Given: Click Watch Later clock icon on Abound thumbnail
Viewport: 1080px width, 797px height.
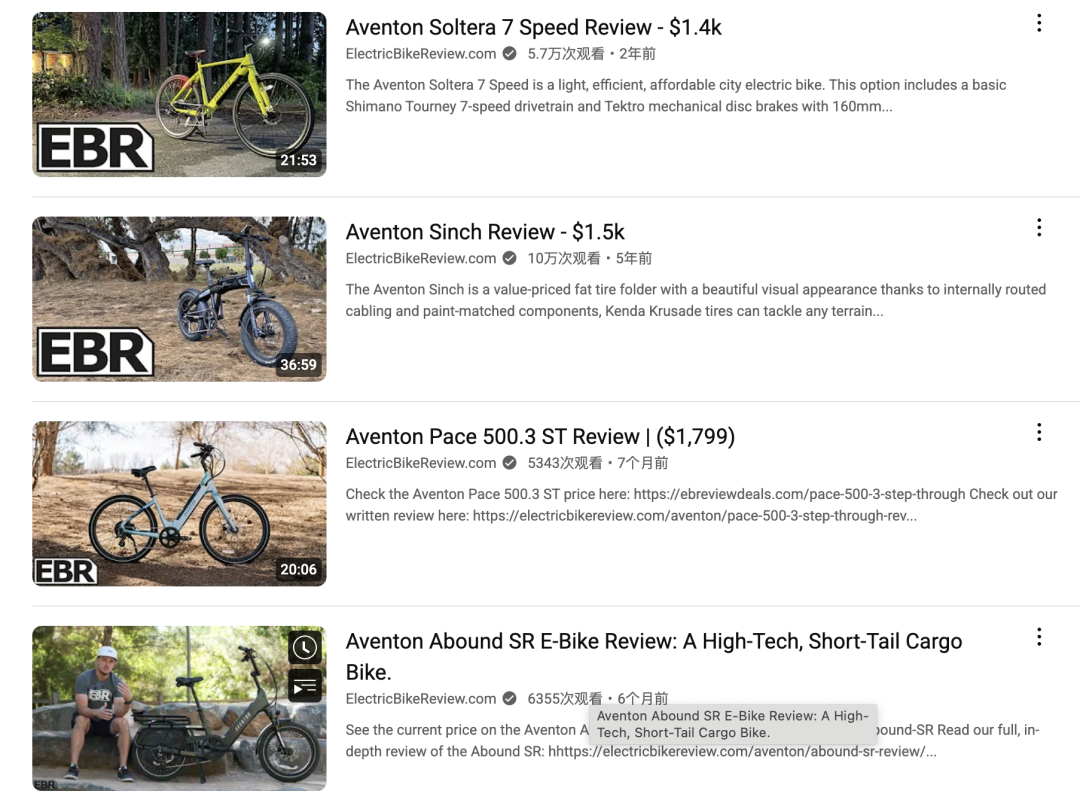Looking at the screenshot, I should click(x=304, y=647).
